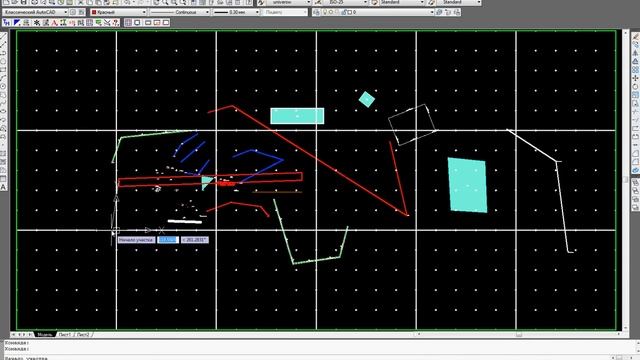The height and width of the screenshot is (360, 640).
Task: Select the Move tool
Action: 636,78
